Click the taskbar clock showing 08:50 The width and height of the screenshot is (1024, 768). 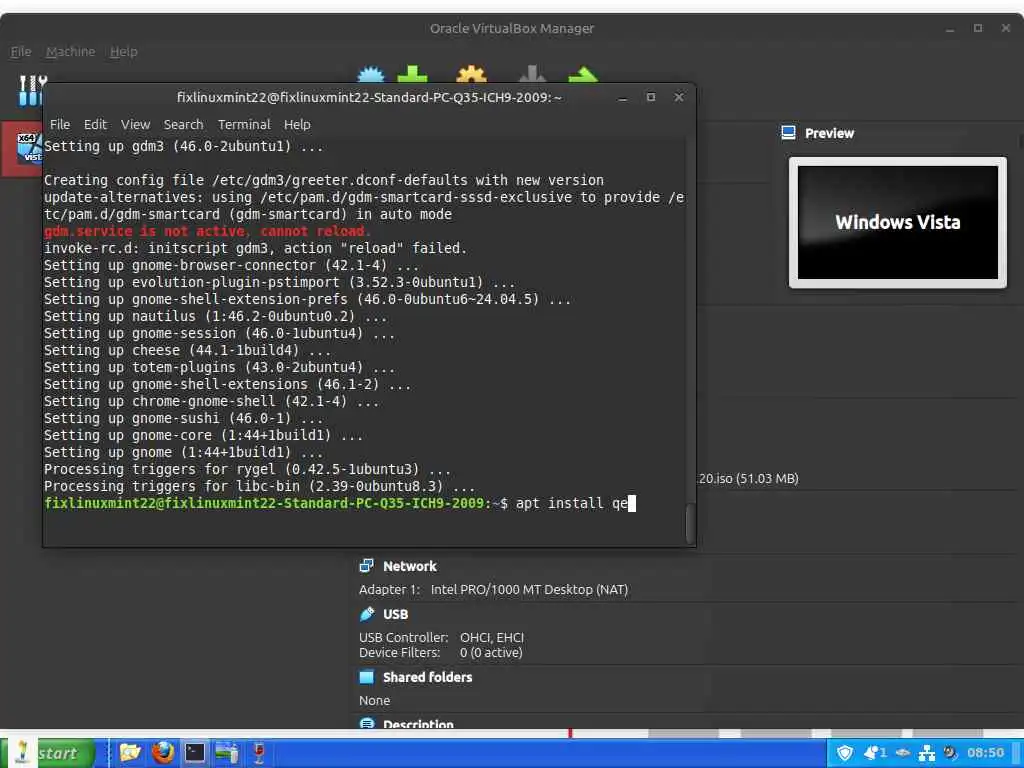tap(985, 753)
